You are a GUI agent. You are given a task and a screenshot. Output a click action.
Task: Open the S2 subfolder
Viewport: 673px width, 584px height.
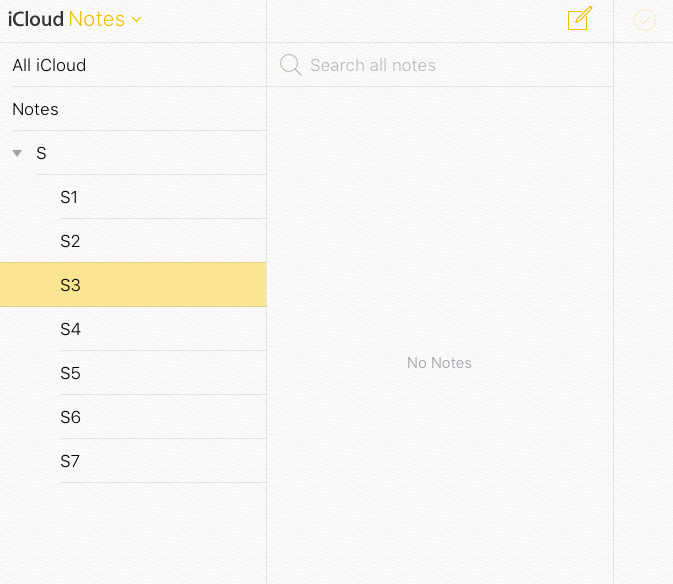[x=133, y=241]
